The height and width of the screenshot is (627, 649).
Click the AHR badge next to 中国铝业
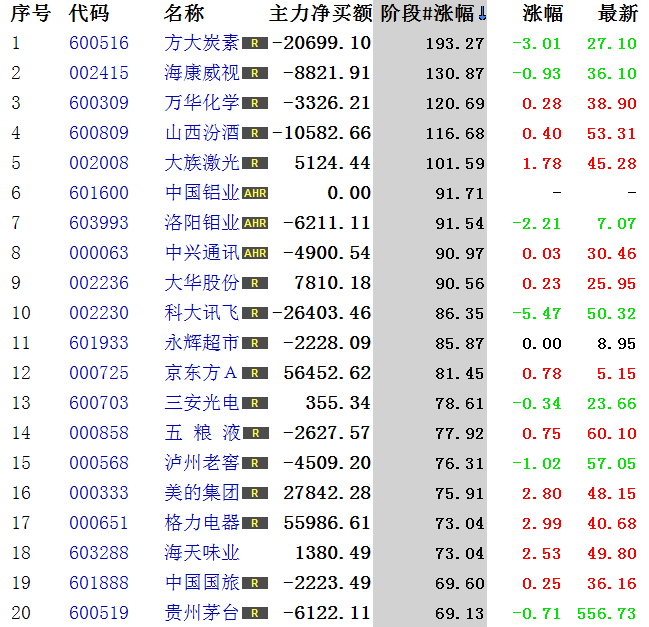pos(255,193)
